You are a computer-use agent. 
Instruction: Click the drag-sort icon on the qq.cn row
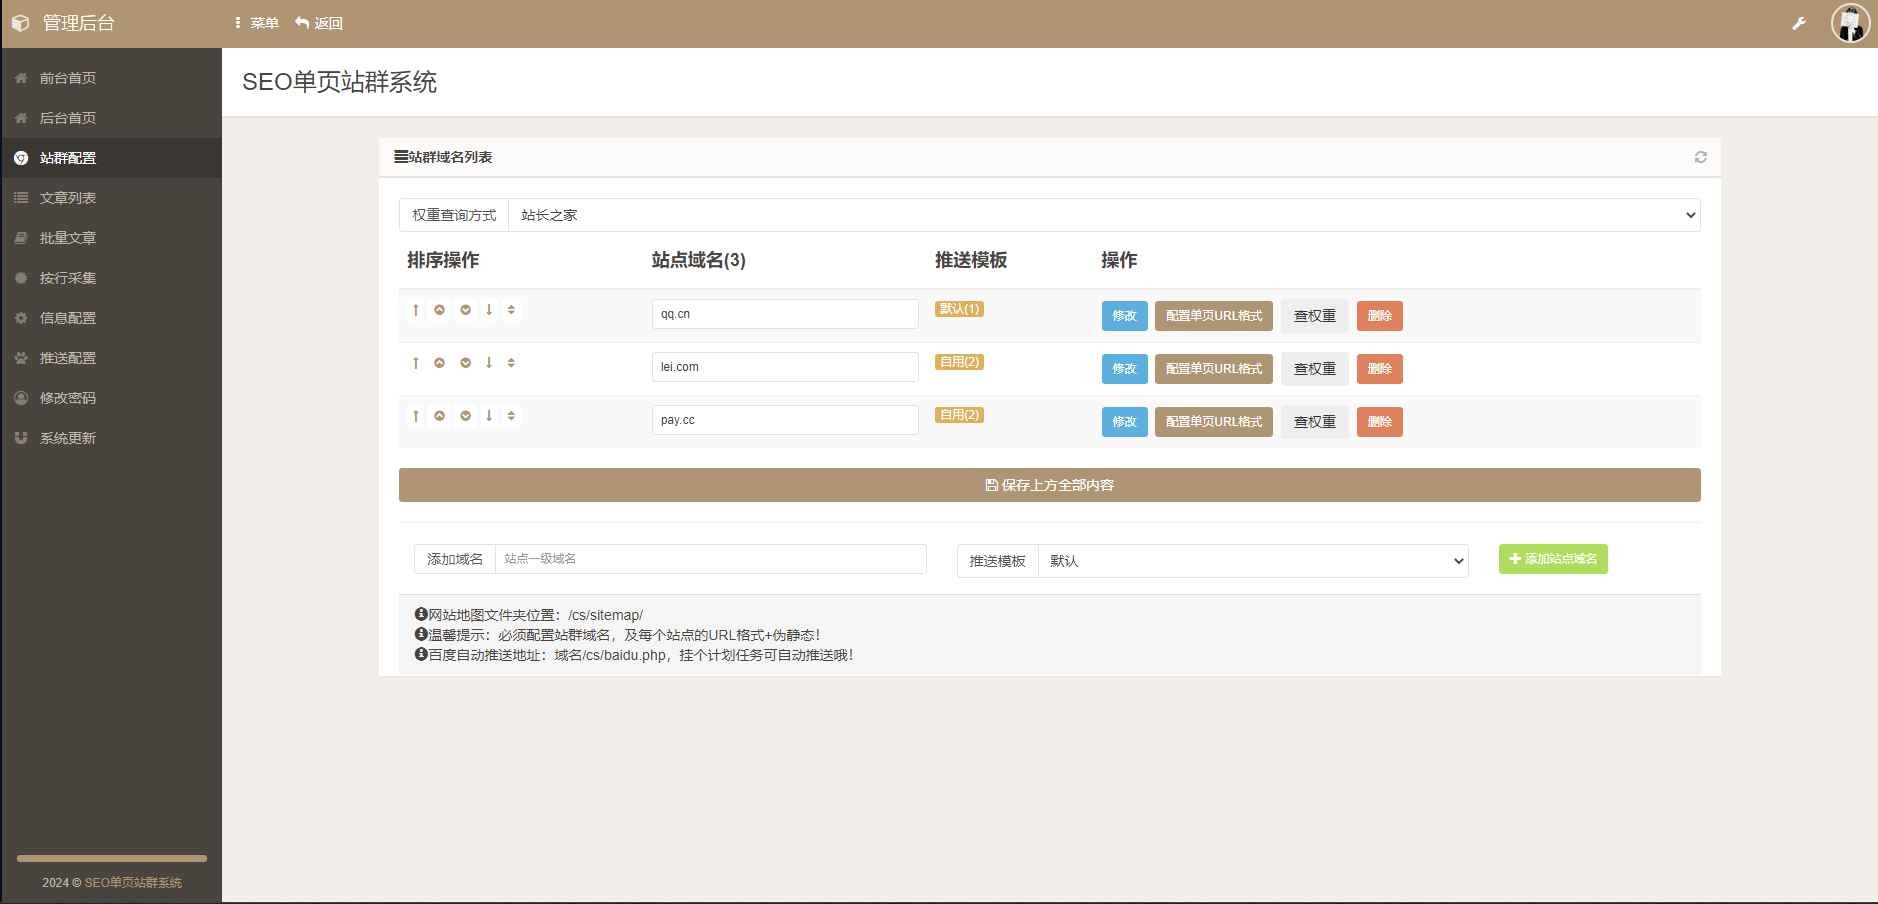(511, 310)
